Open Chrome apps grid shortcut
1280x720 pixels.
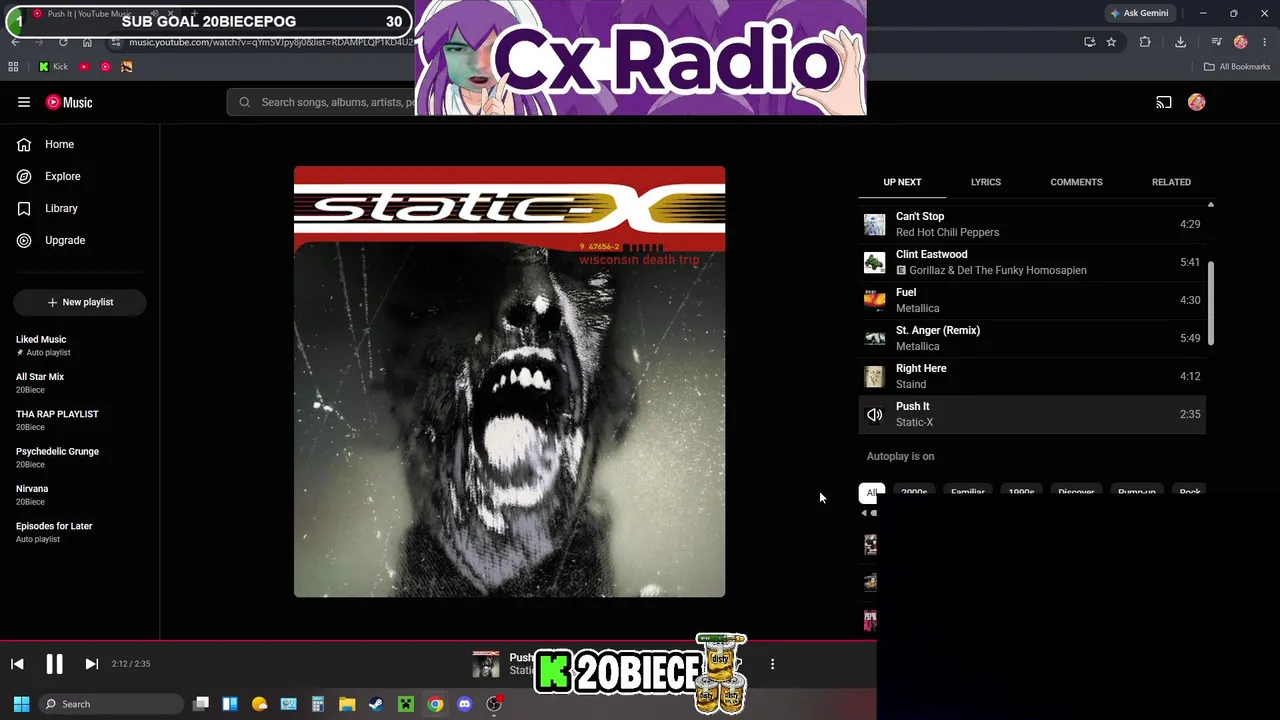pos(13,67)
